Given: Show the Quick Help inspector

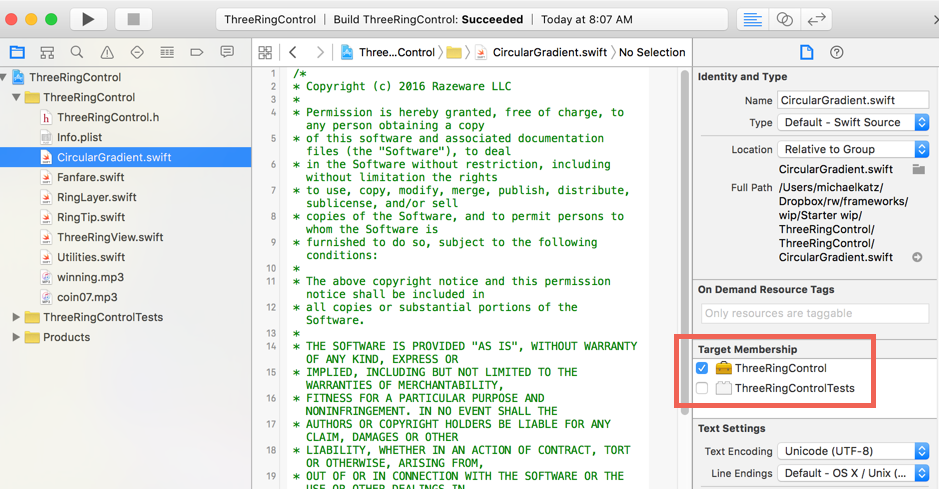Looking at the screenshot, I should 837,53.
